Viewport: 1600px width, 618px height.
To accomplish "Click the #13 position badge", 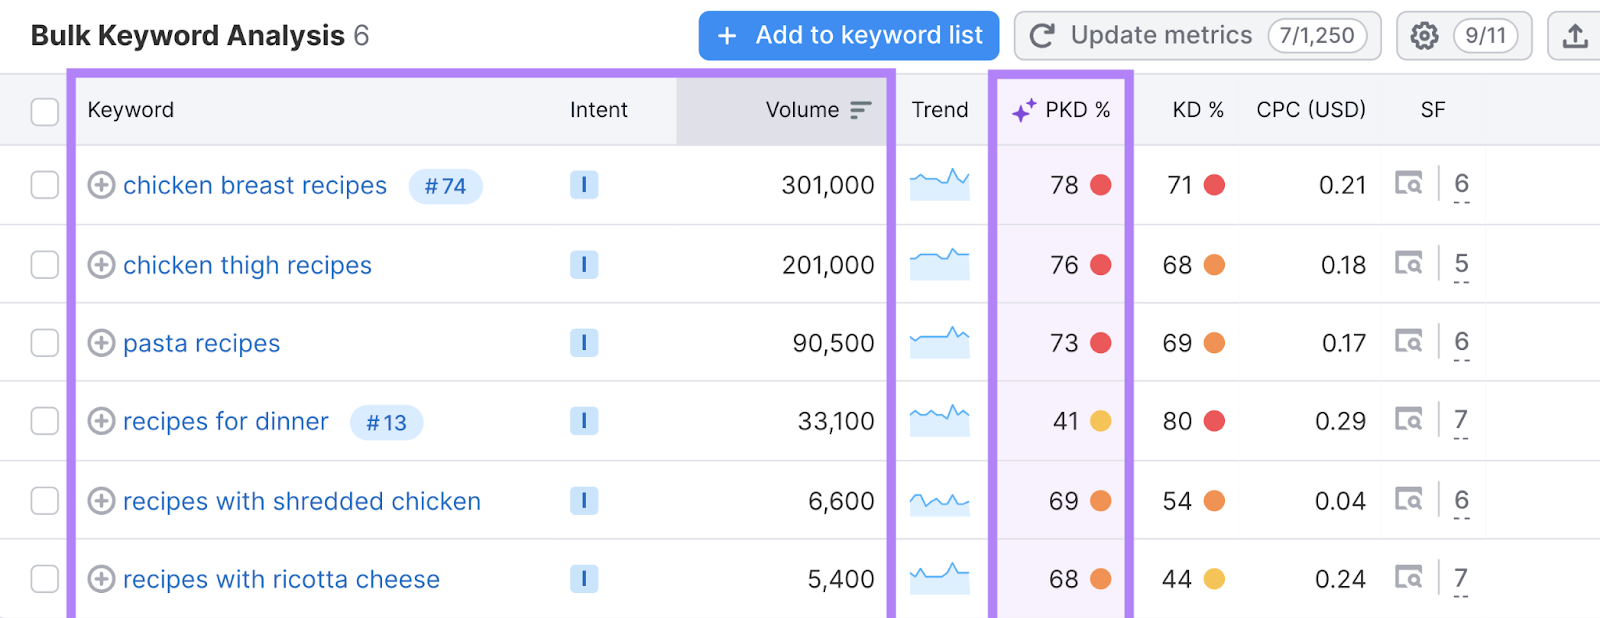I will [x=386, y=422].
